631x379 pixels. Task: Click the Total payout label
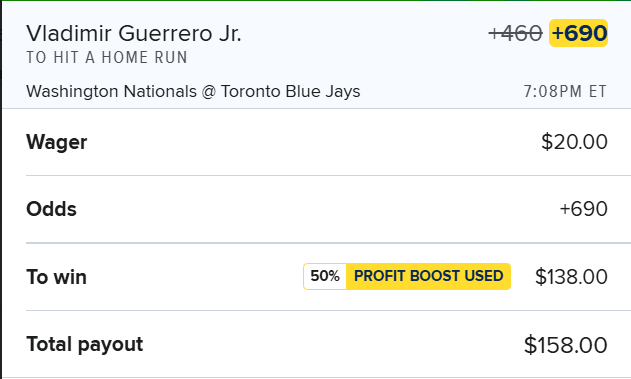85,345
